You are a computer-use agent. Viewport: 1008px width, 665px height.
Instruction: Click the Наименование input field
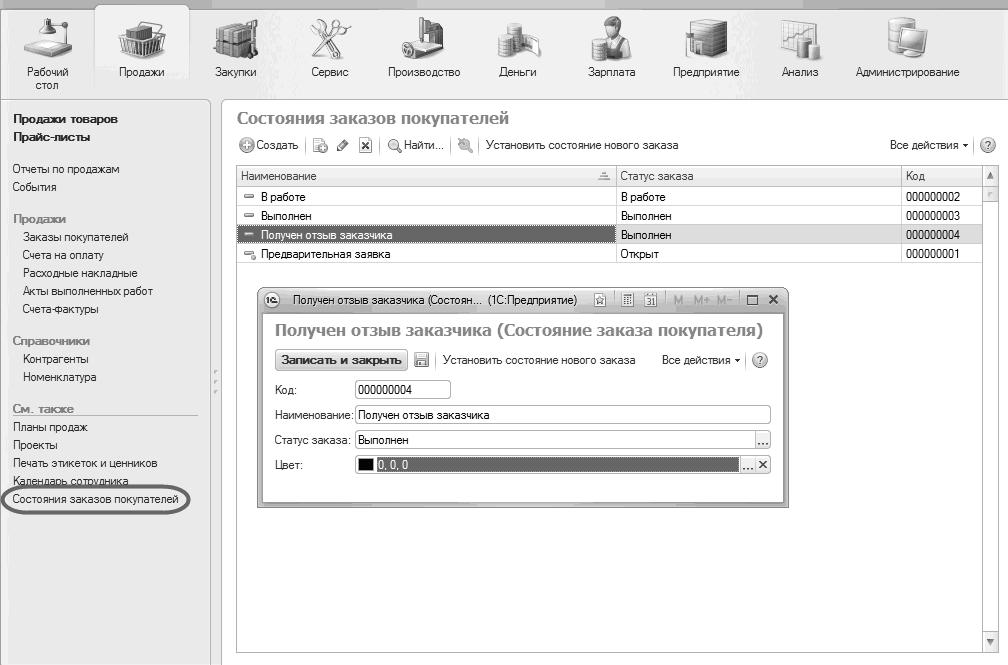pyautogui.click(x=562, y=415)
